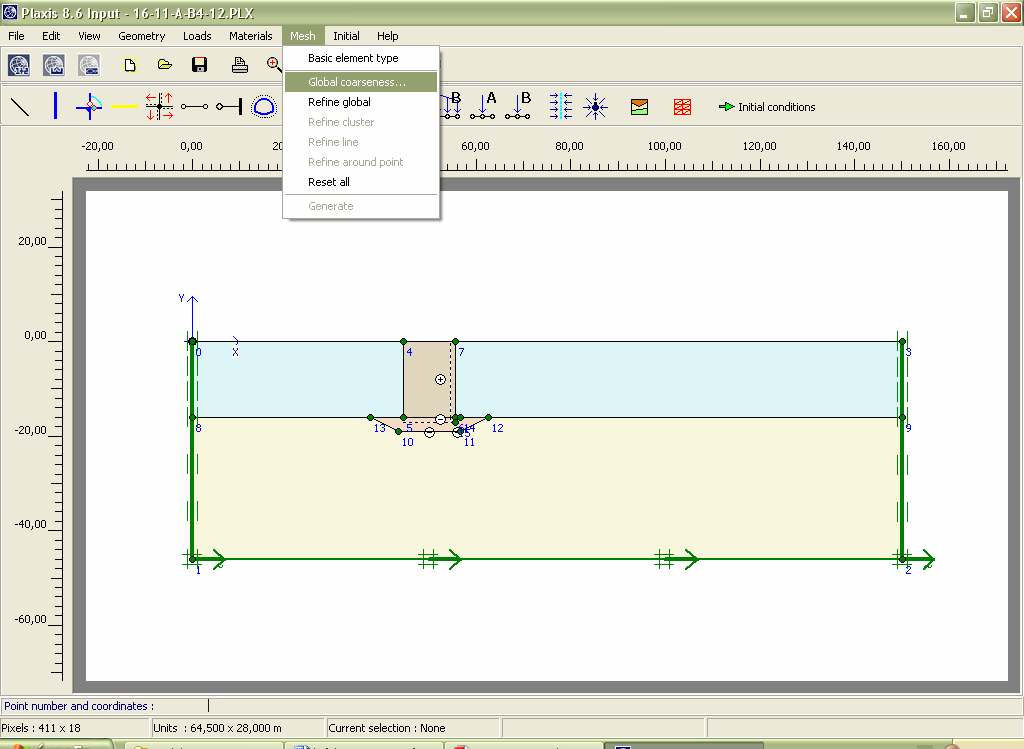The image size is (1024, 749).
Task: Choose Reset all in Mesh menu
Action: 361,182
